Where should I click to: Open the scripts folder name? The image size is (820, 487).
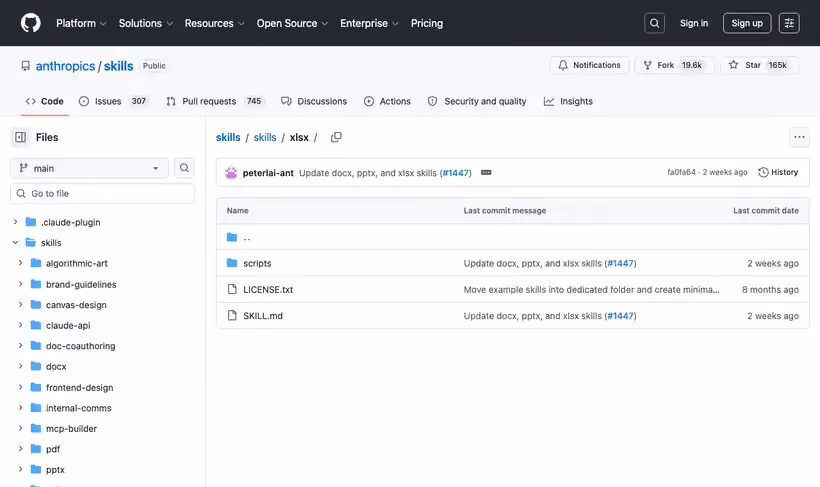[257, 263]
